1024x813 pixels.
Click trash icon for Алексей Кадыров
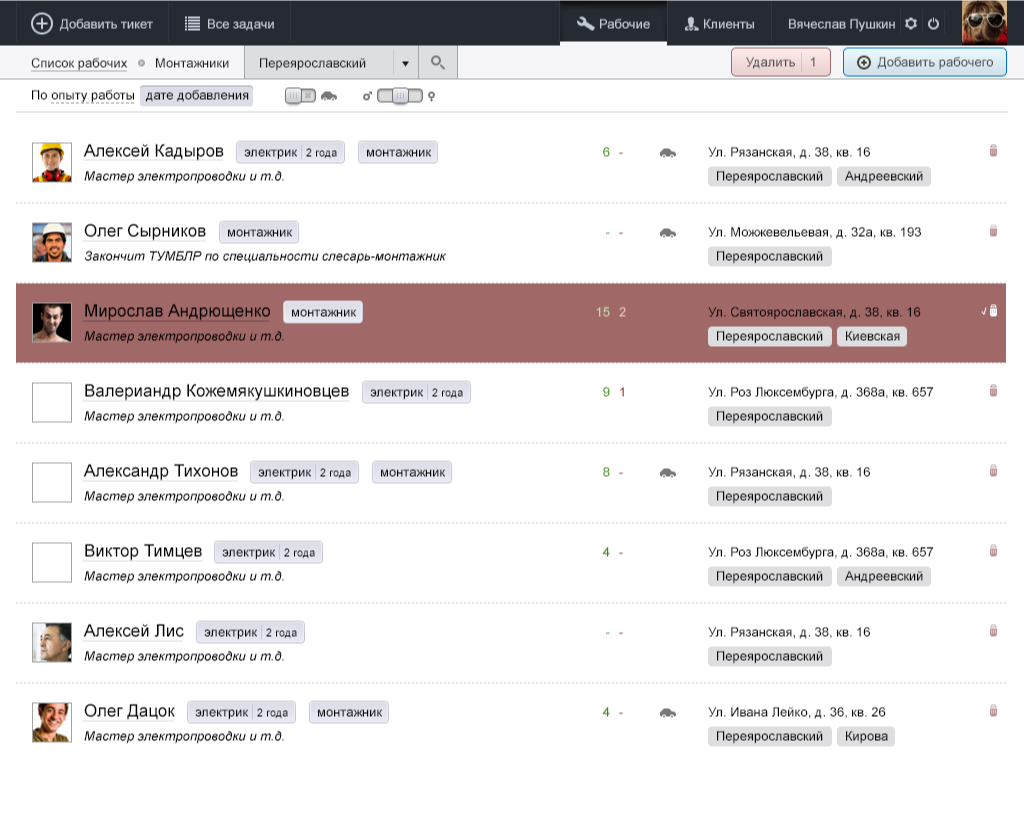(x=993, y=151)
